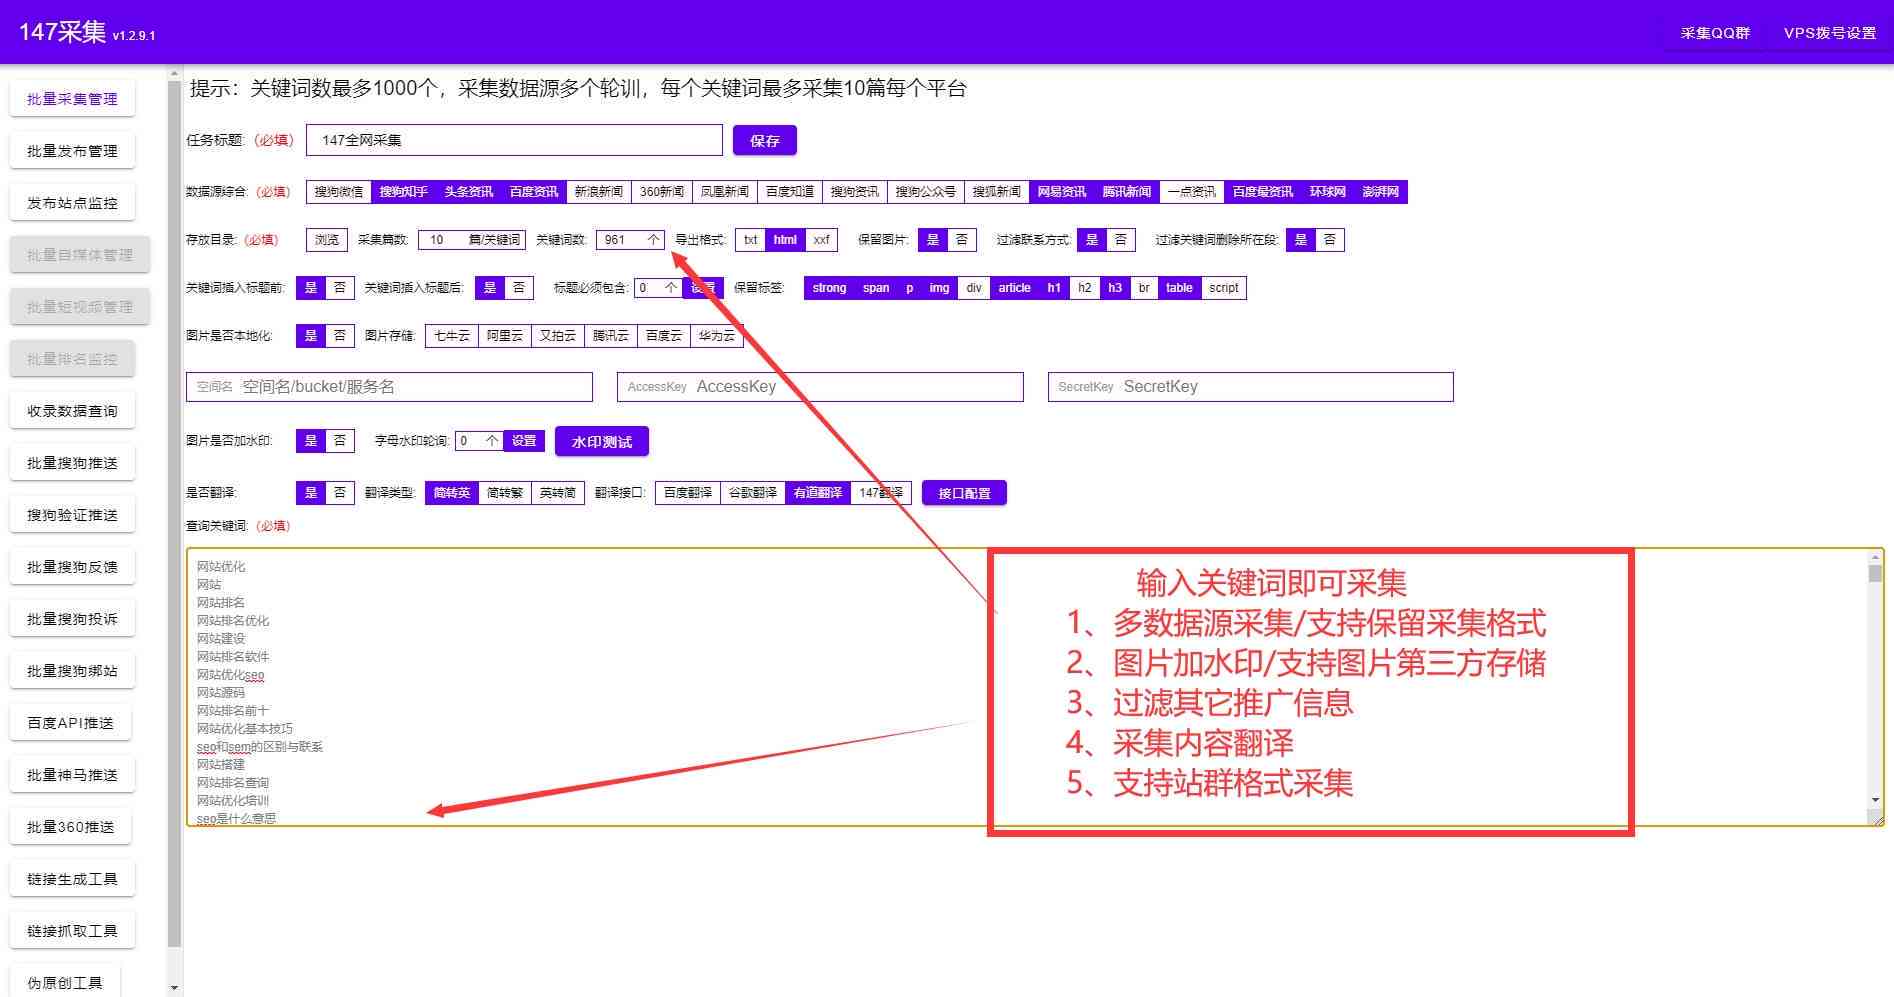Viewport: 1894px width, 997px height.
Task: Click 采集QQ群 in the top bar
Action: click(x=1715, y=33)
